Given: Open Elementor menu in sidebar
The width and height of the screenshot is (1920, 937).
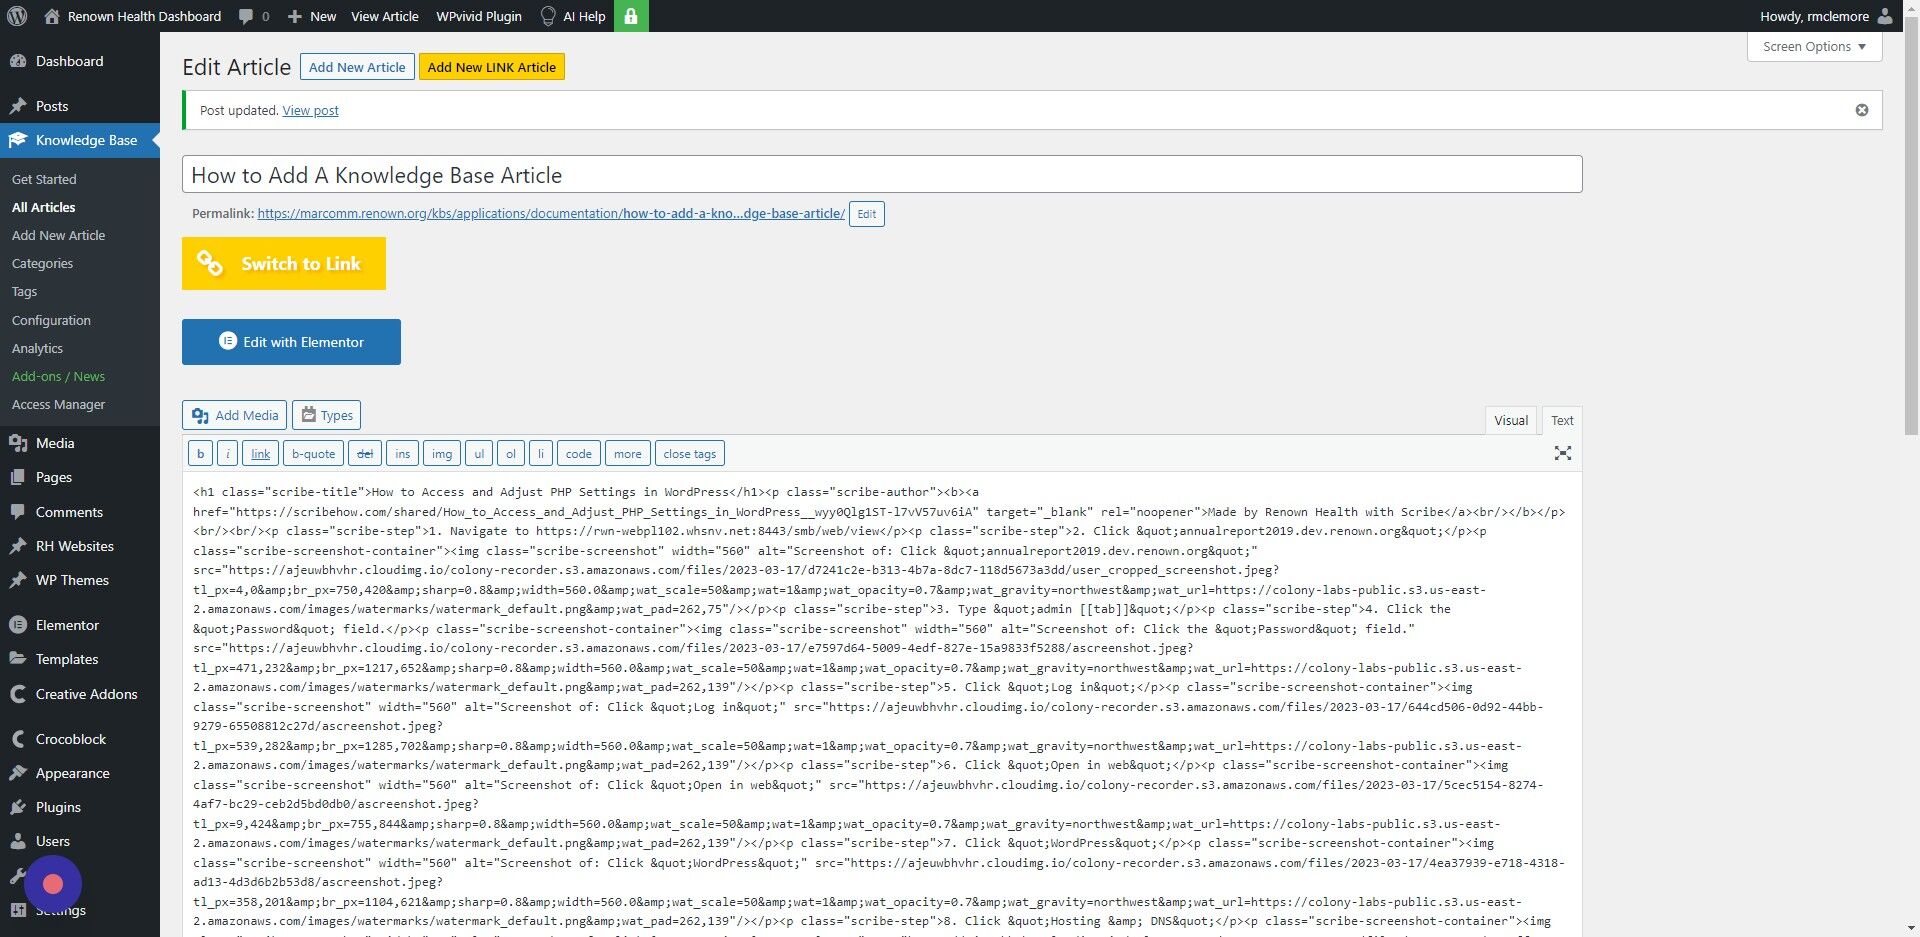Looking at the screenshot, I should coord(80,625).
